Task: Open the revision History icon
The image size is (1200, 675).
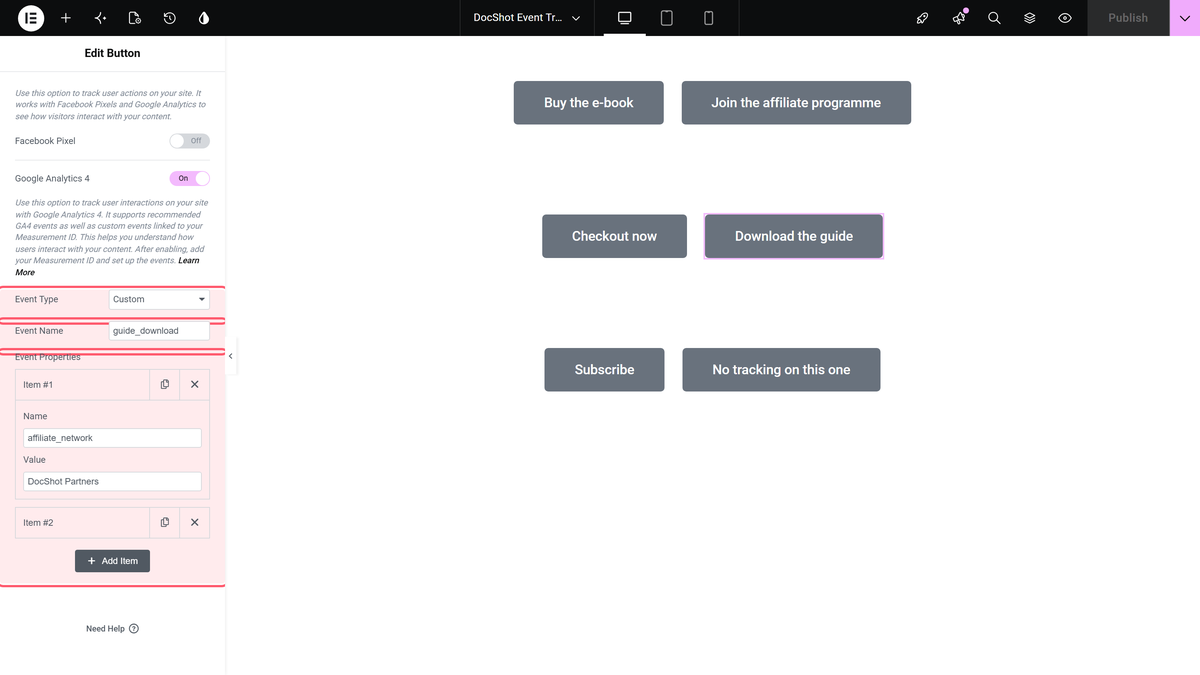Action: tap(170, 18)
